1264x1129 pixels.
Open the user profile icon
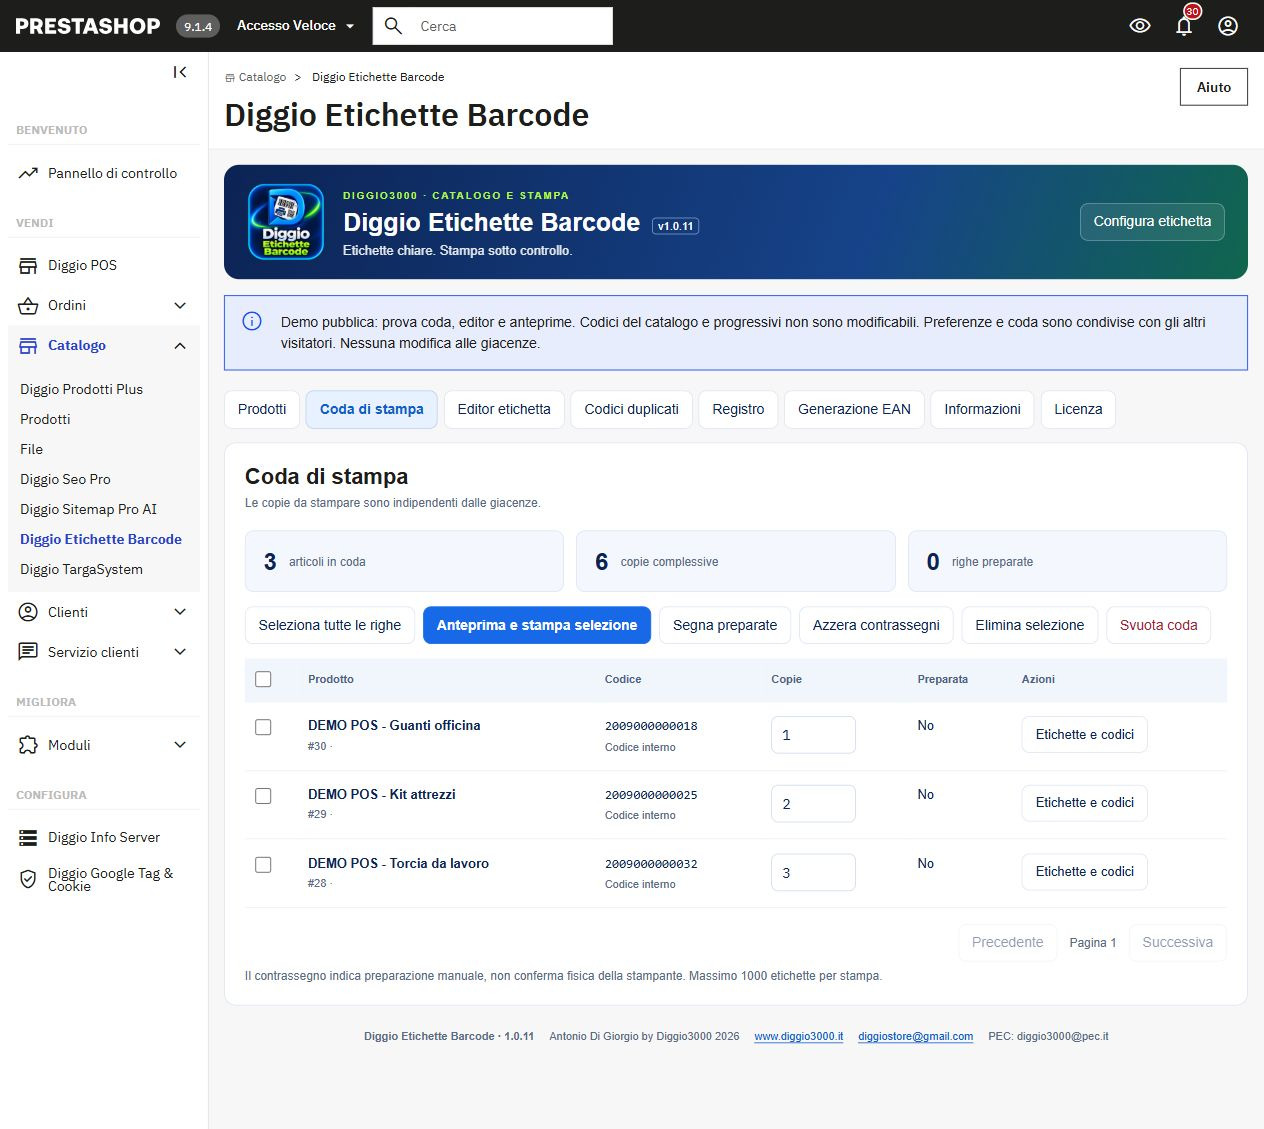coord(1228,26)
